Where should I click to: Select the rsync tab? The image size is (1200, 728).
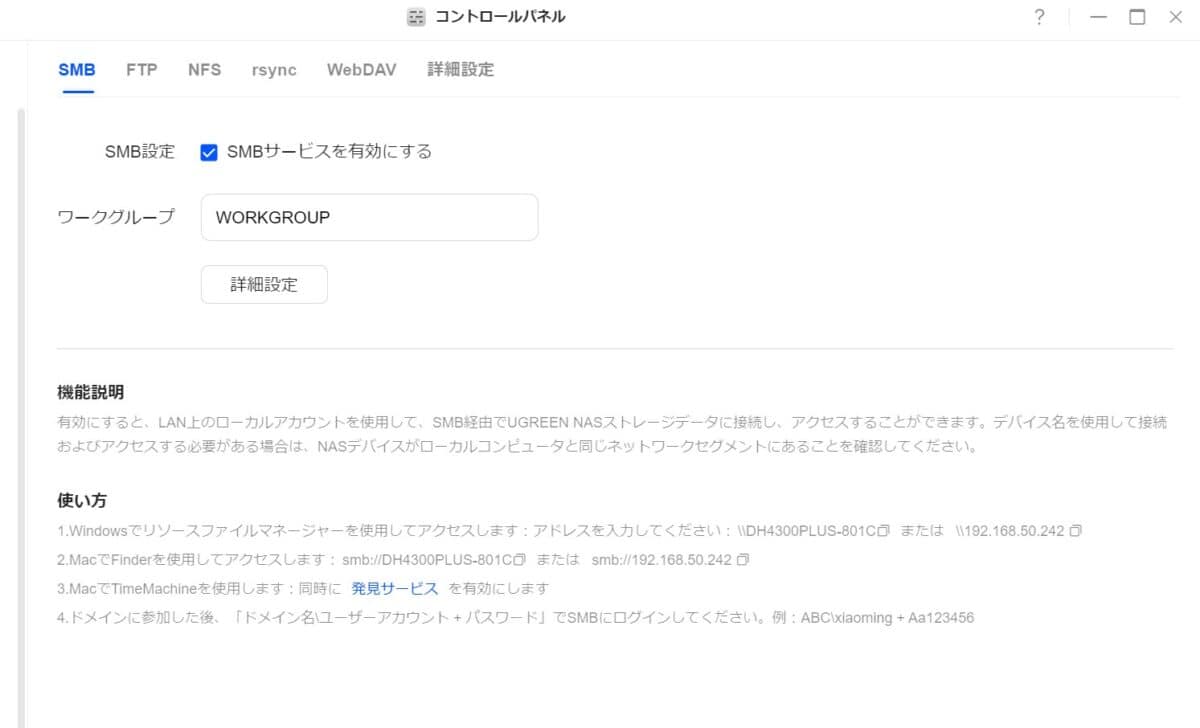274,70
